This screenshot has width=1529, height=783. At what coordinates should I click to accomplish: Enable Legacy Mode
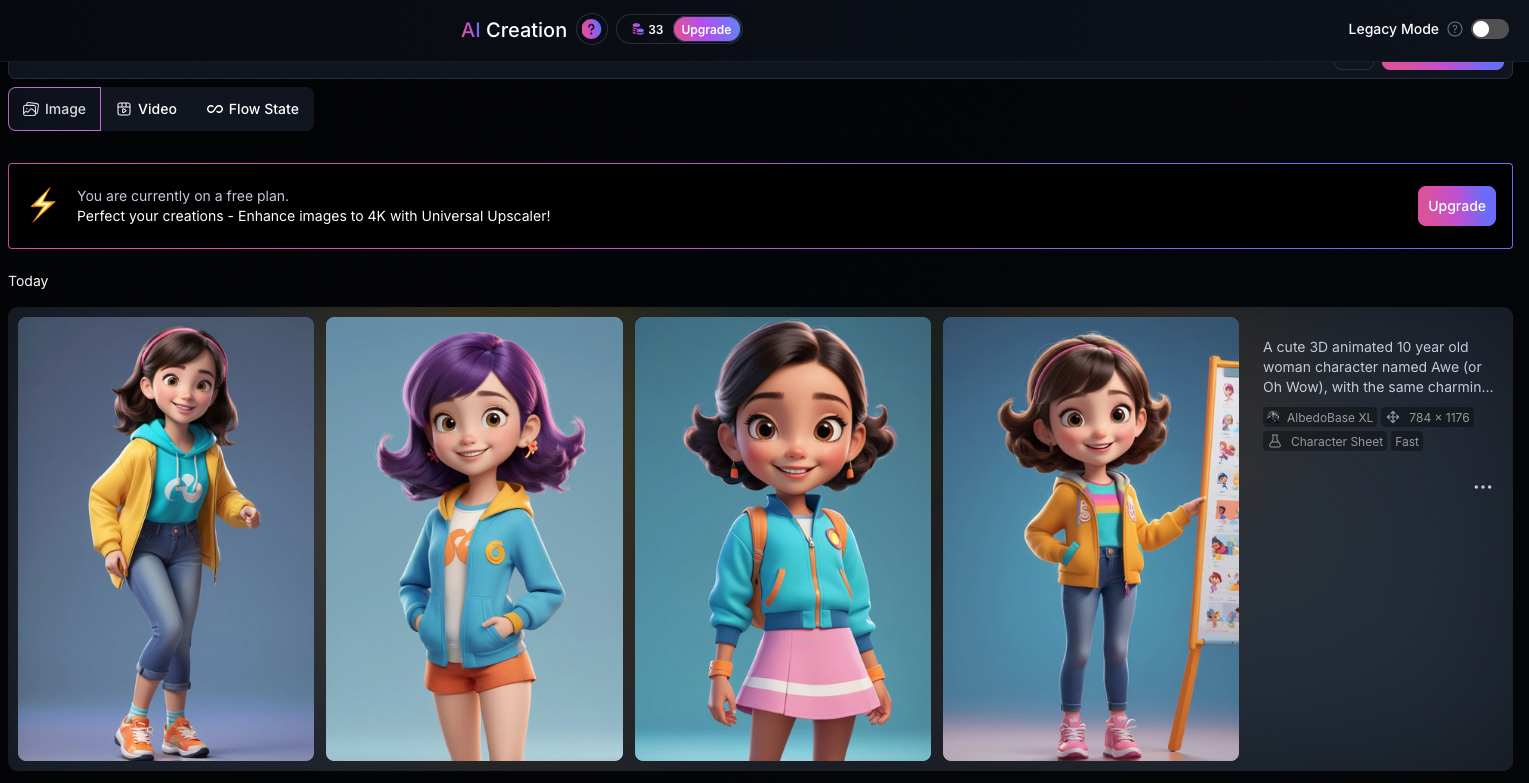coord(1489,29)
